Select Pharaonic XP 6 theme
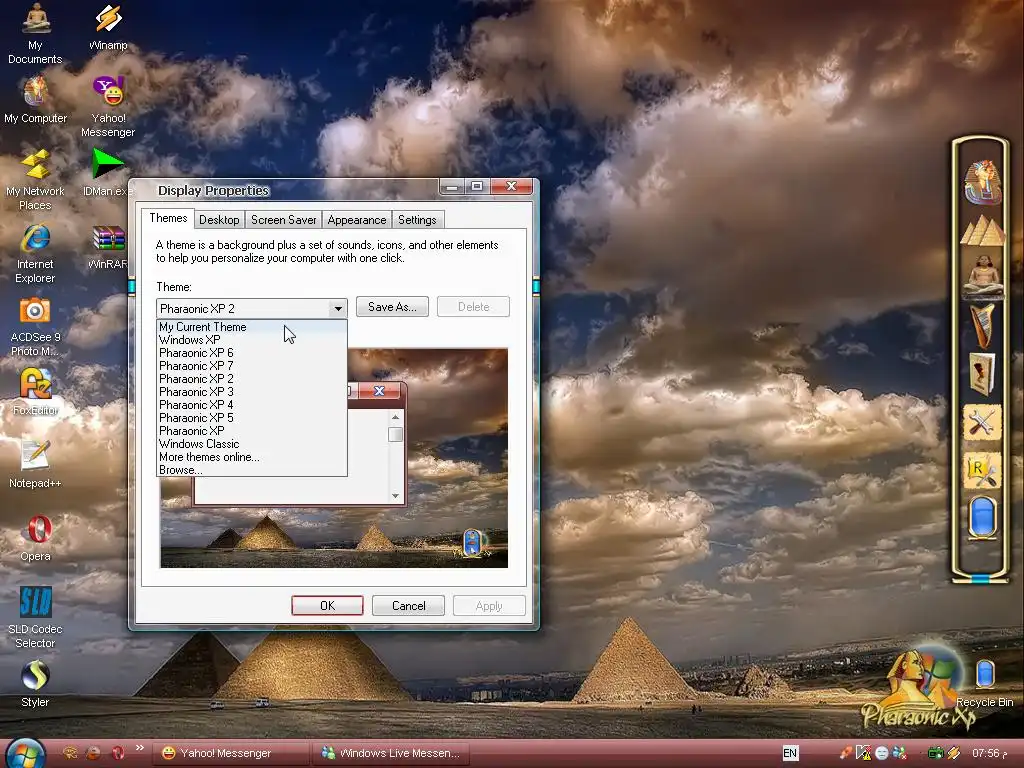The height and width of the screenshot is (768, 1024). tap(251, 353)
